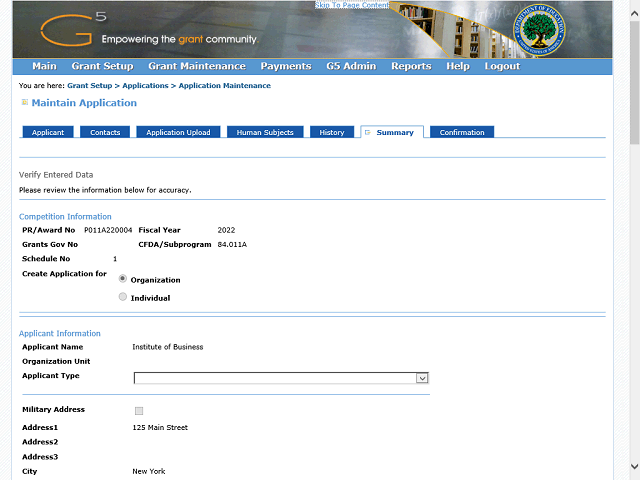This screenshot has width=640, height=480.
Task: Open the Payments menu
Action: pos(286,66)
